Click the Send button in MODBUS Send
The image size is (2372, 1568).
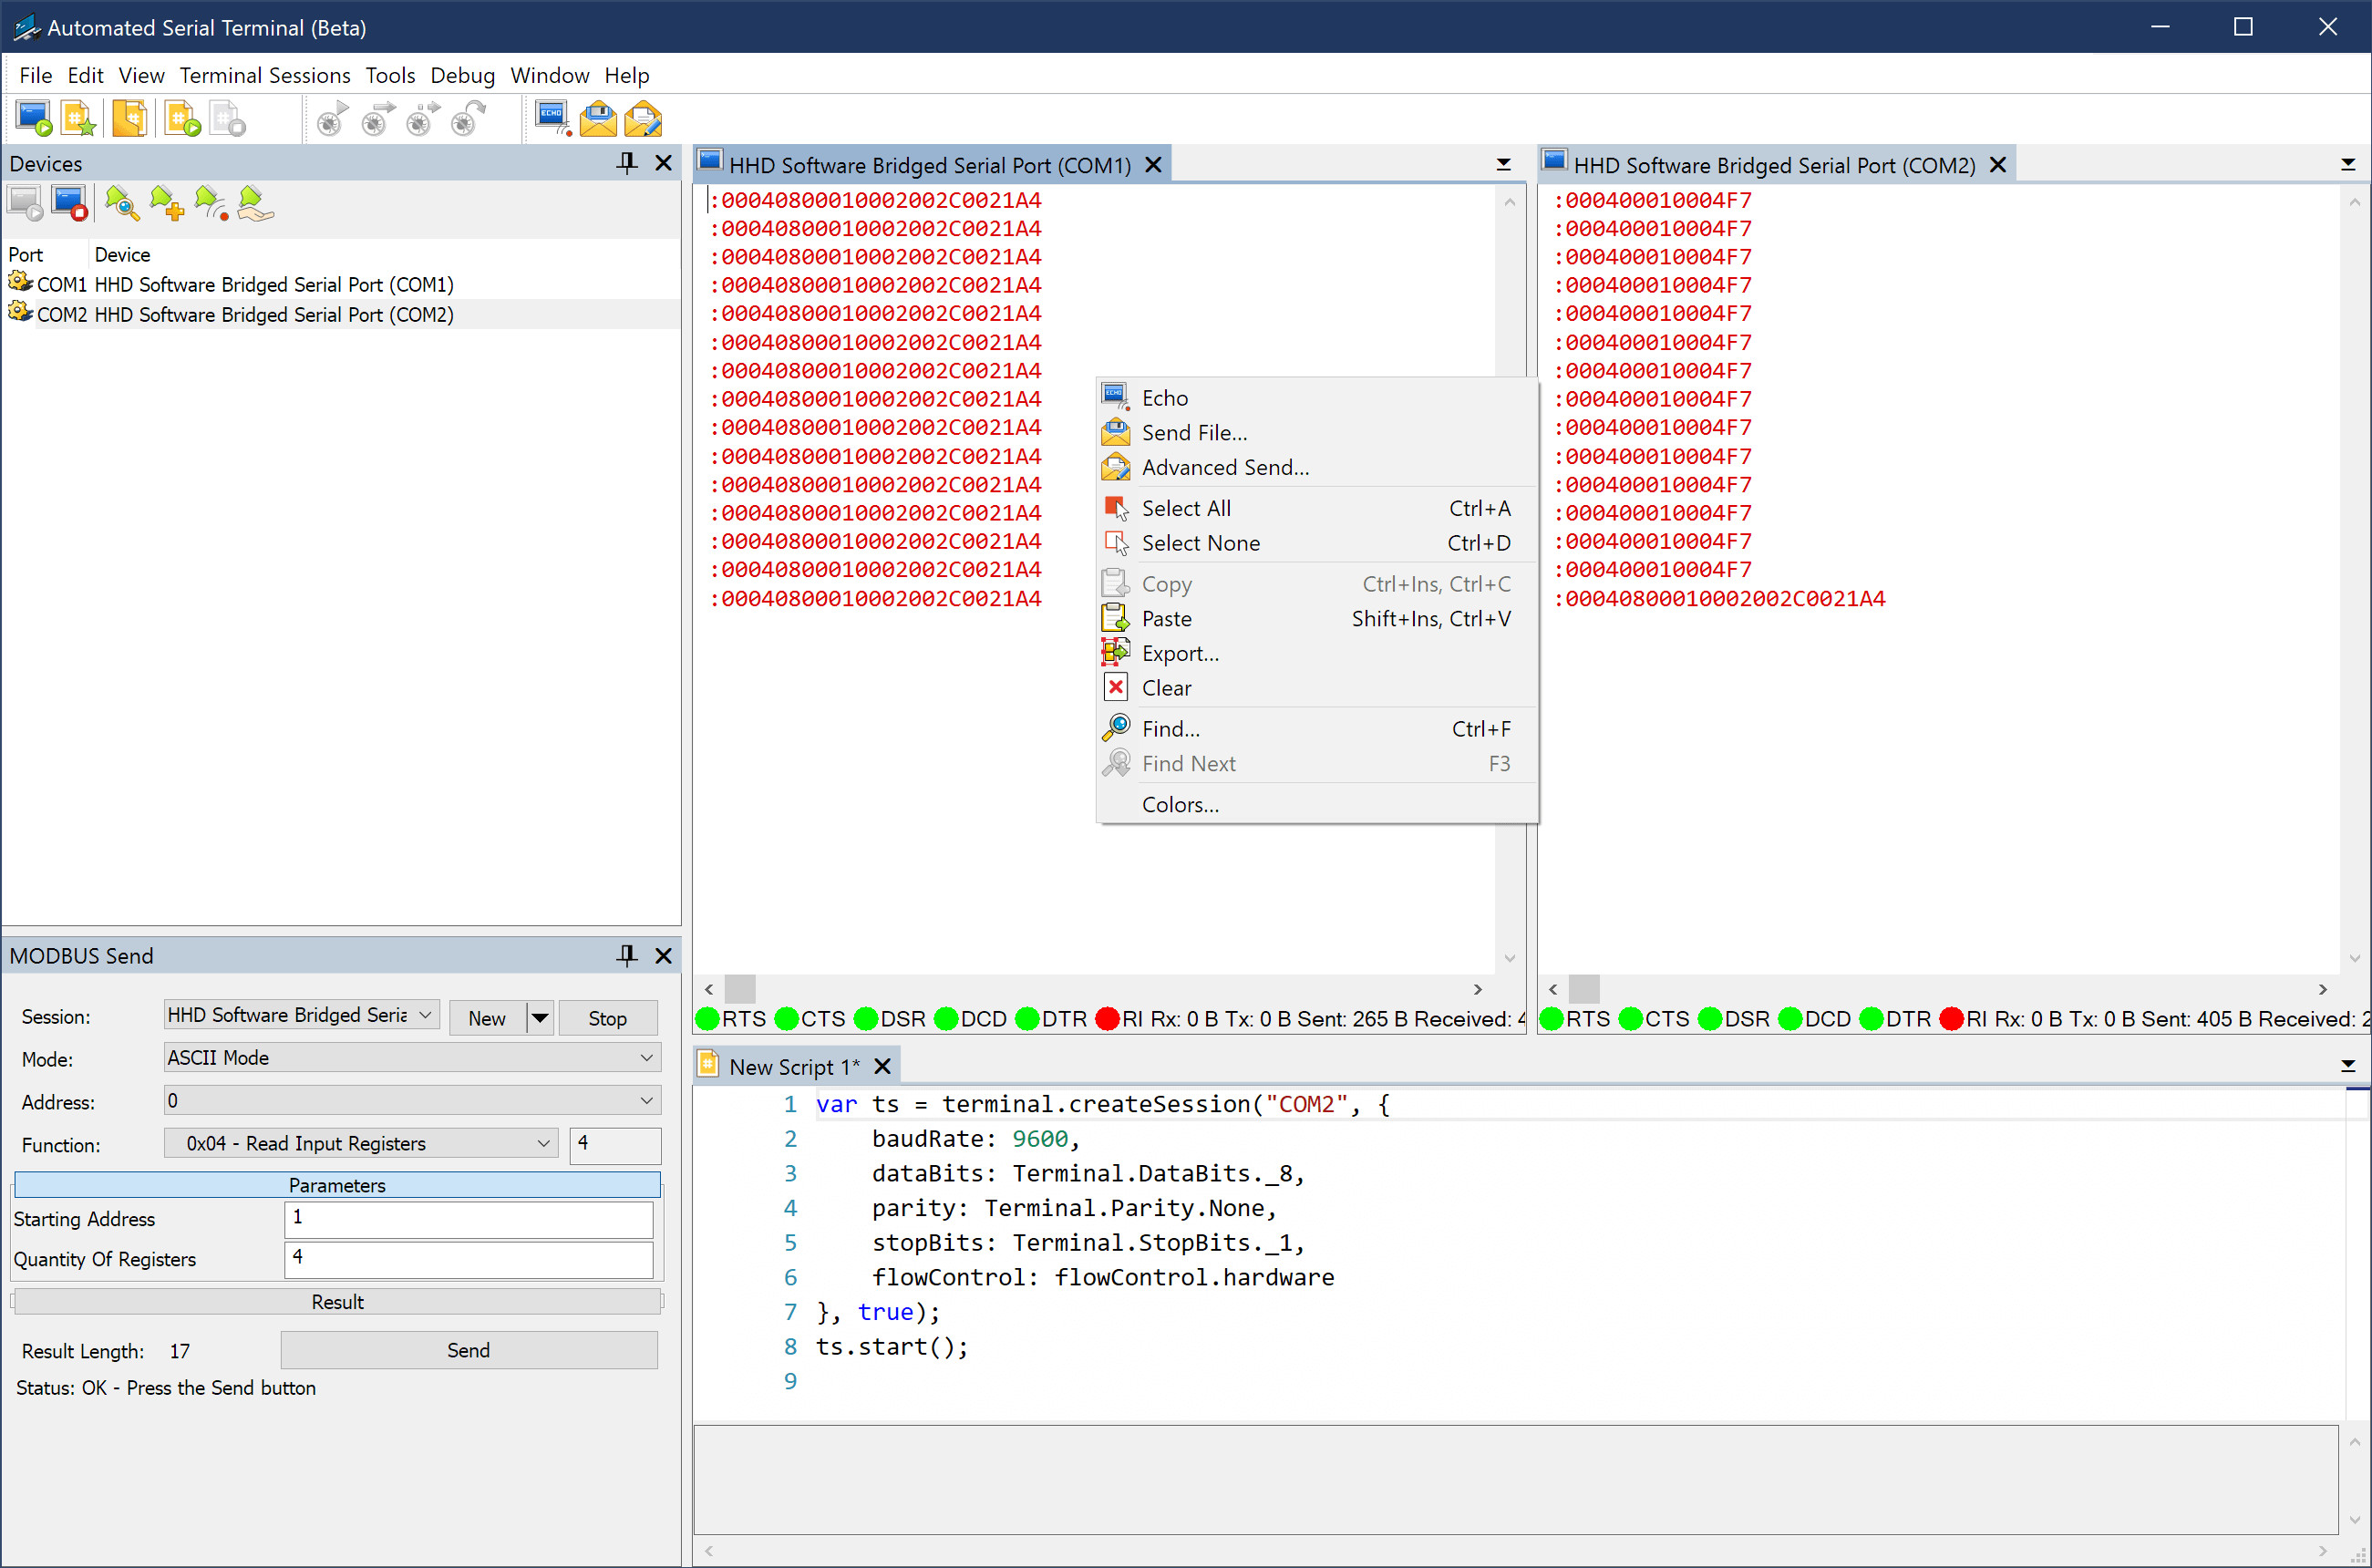pyautogui.click(x=468, y=1350)
